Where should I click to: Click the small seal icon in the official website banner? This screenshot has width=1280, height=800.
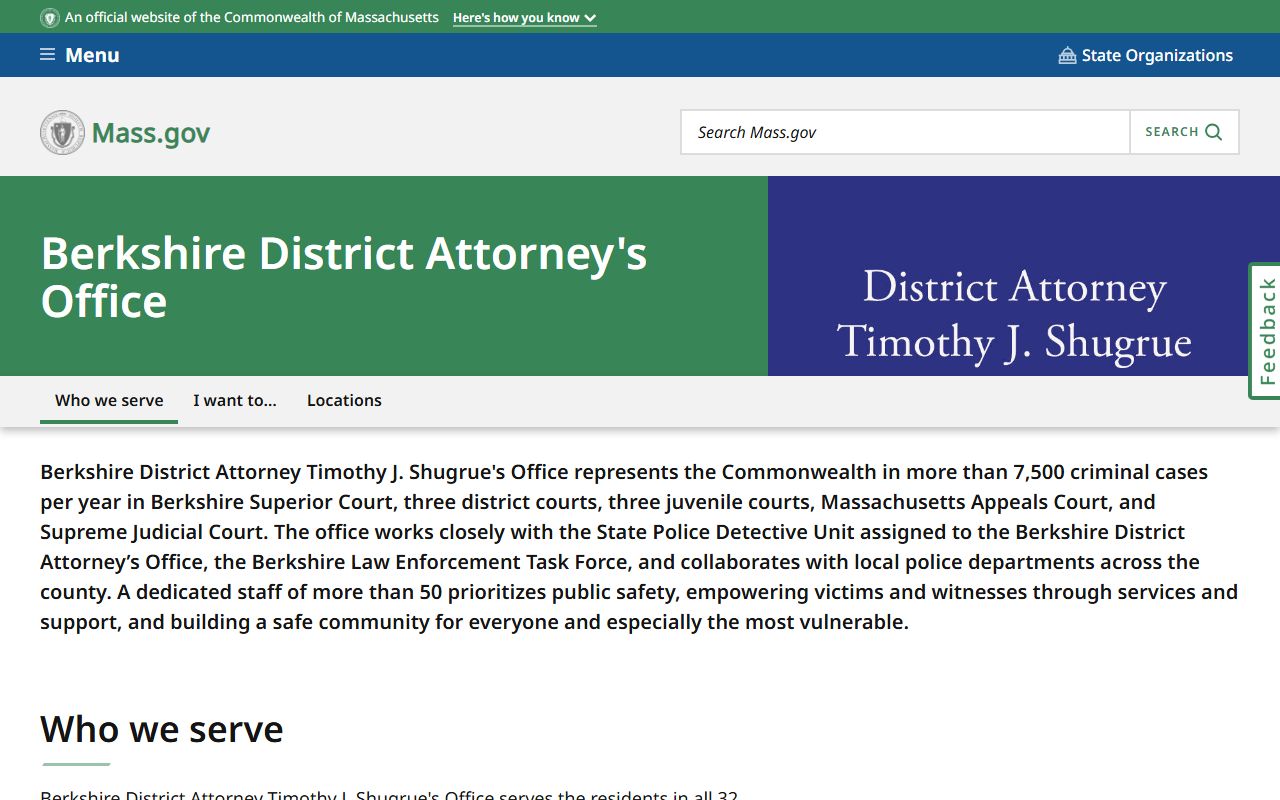(x=50, y=17)
